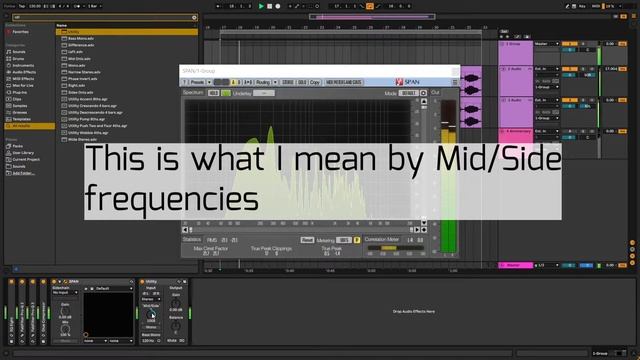Select Audio Effects category in browser
Screen dimensions: 640x360
(x=24, y=72)
